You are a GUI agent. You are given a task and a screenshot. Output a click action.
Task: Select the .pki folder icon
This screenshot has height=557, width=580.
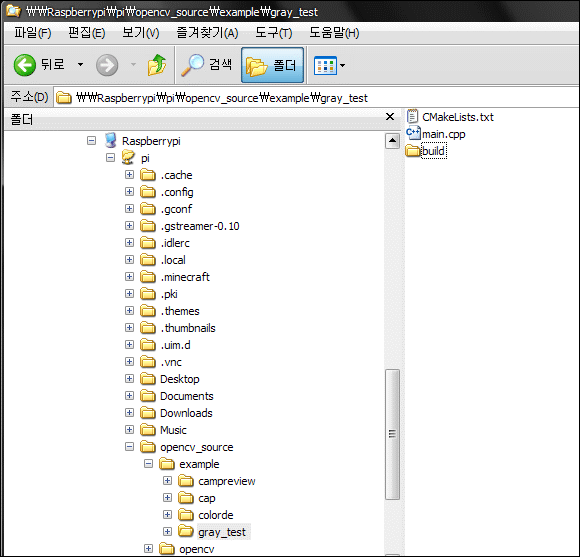point(148,294)
